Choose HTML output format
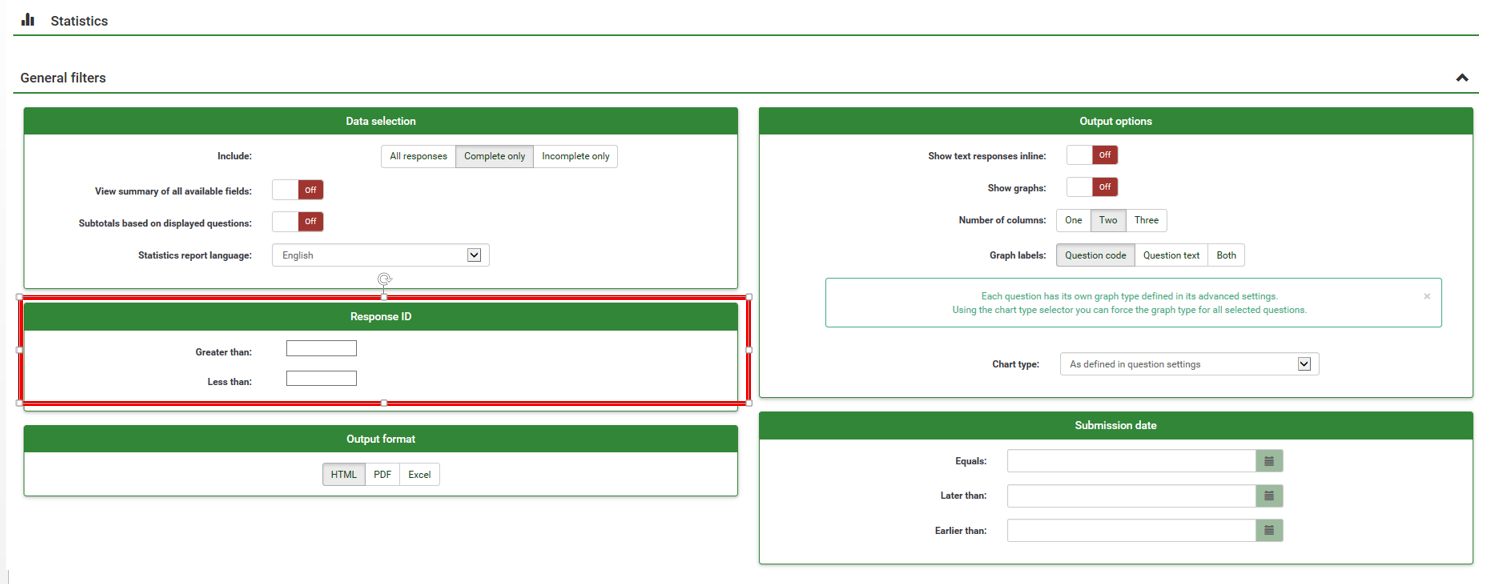 coord(344,474)
